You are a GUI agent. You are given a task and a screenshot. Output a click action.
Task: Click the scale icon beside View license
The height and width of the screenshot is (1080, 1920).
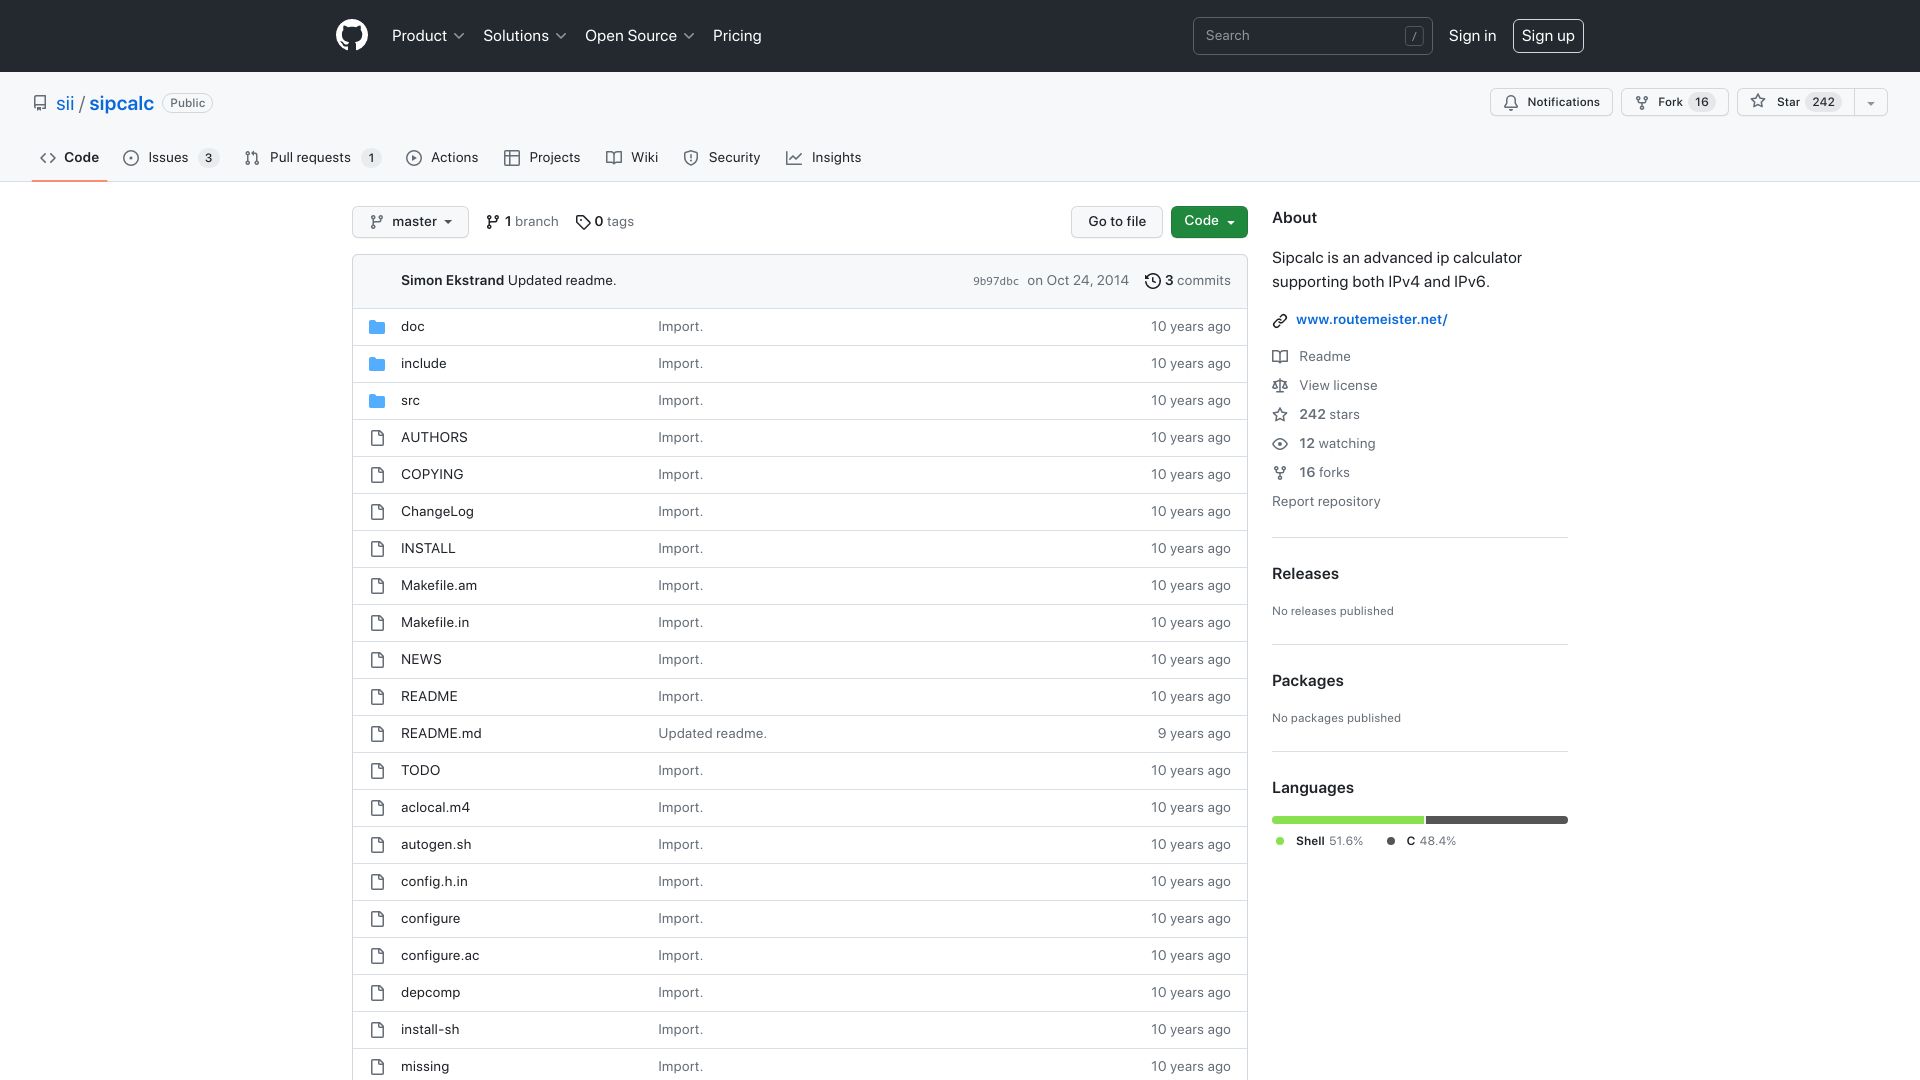tap(1280, 386)
